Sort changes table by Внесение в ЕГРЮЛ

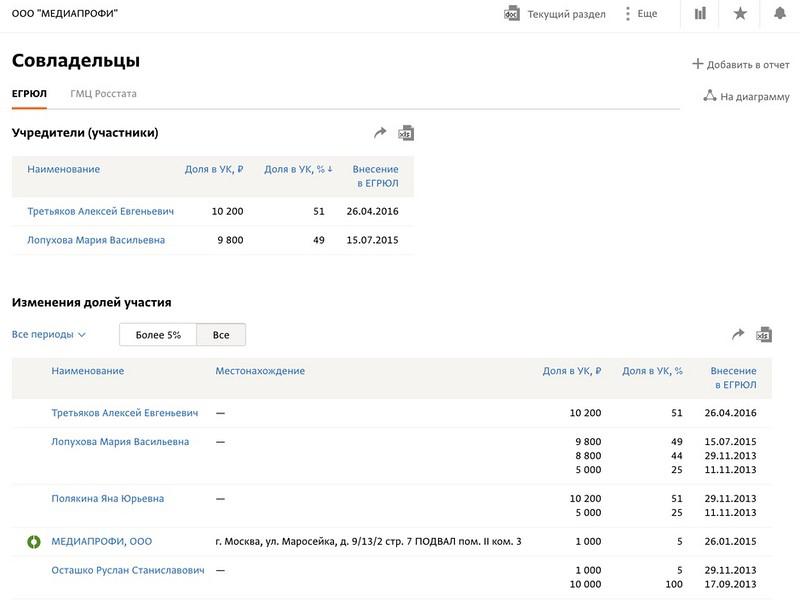point(734,378)
